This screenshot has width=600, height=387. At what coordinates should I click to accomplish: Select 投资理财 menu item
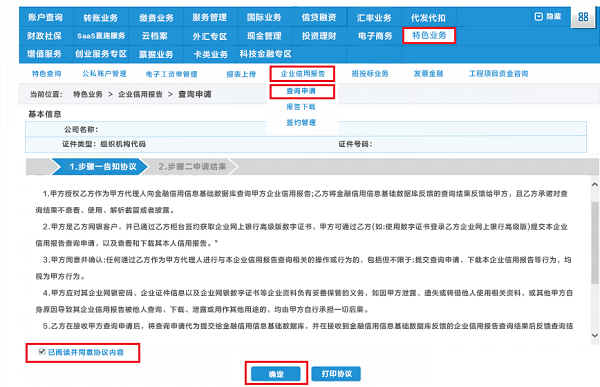click(319, 36)
